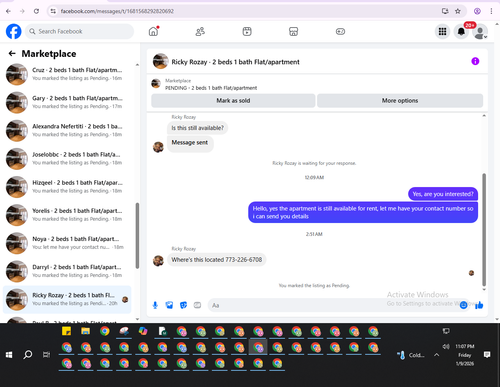Open the account profile avatar menu
The width and height of the screenshot is (500, 387).
(x=480, y=32)
